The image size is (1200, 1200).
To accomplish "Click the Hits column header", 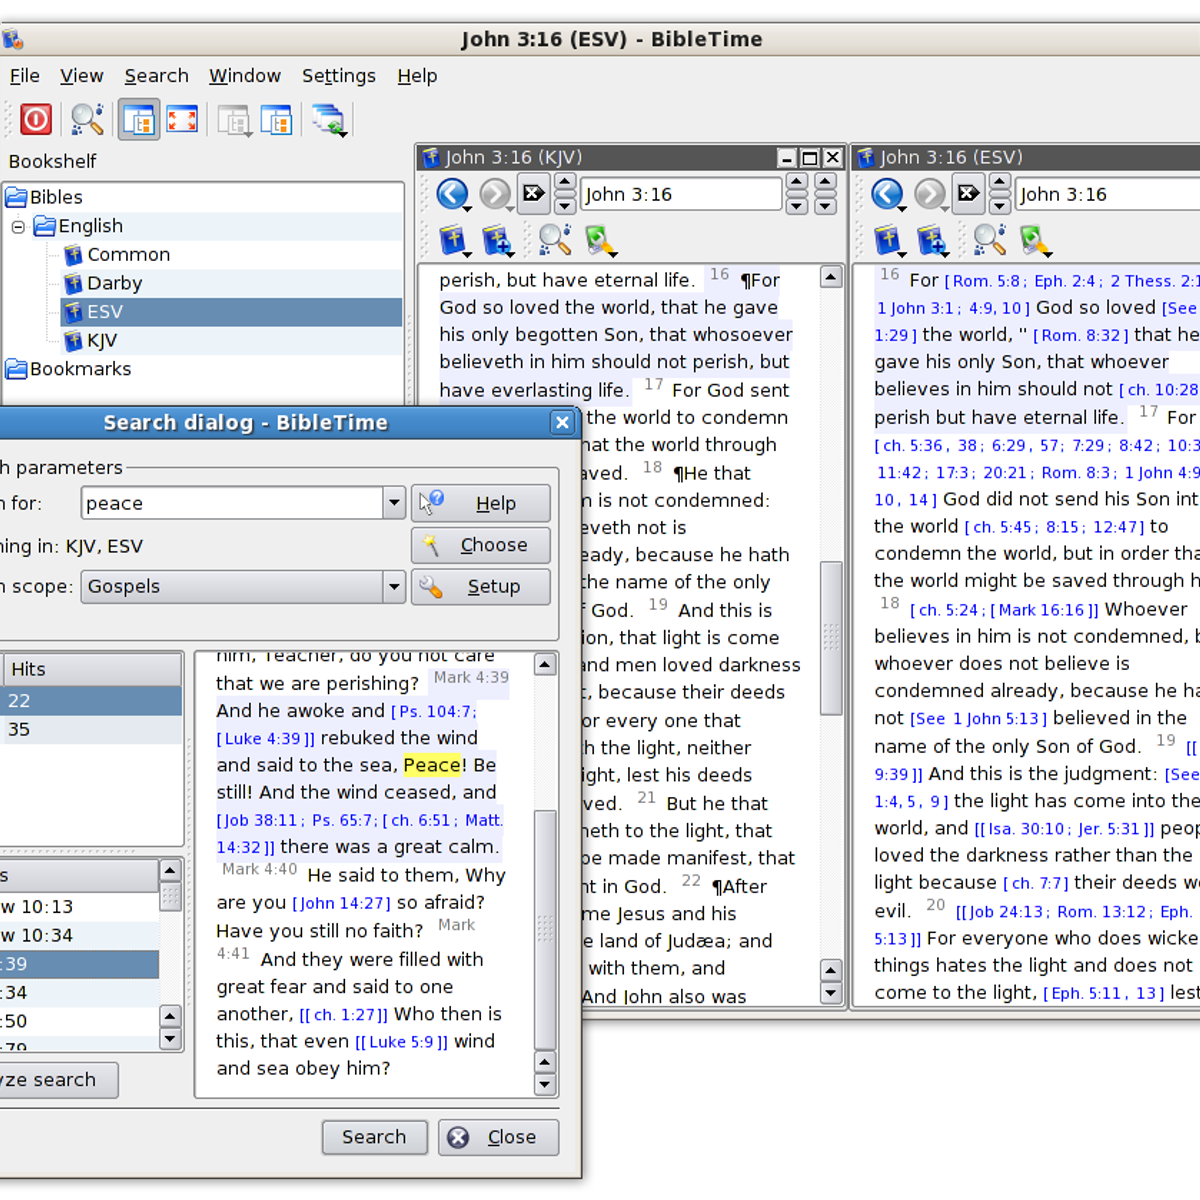I will [92, 669].
